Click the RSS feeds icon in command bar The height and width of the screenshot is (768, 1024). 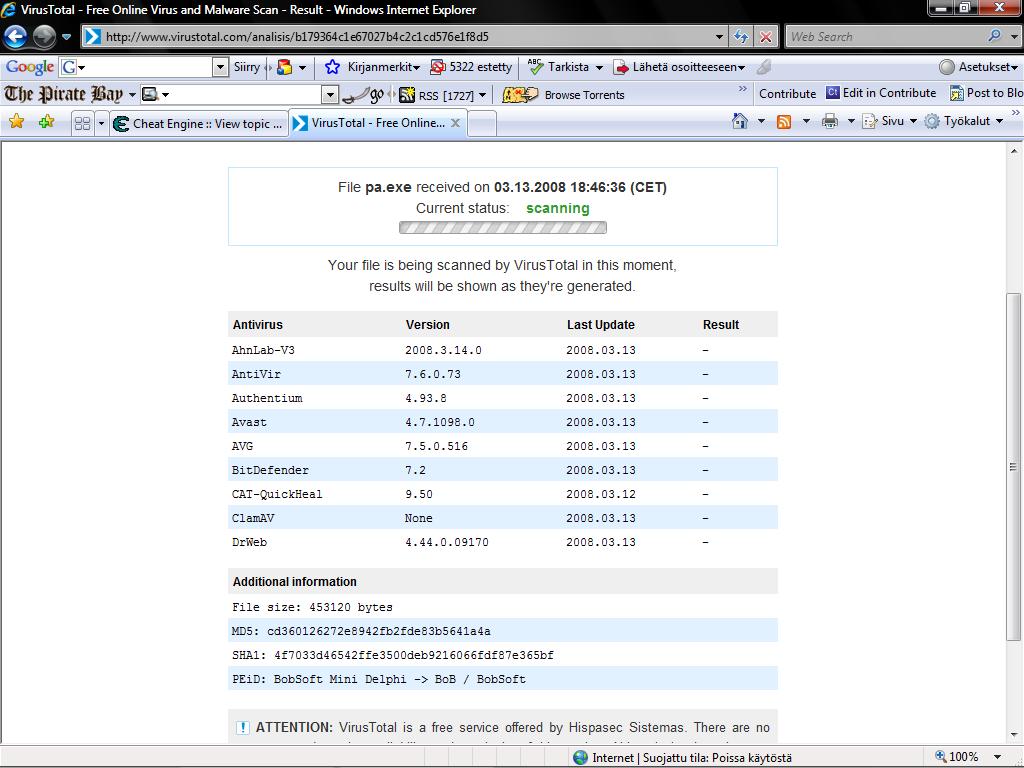click(784, 121)
